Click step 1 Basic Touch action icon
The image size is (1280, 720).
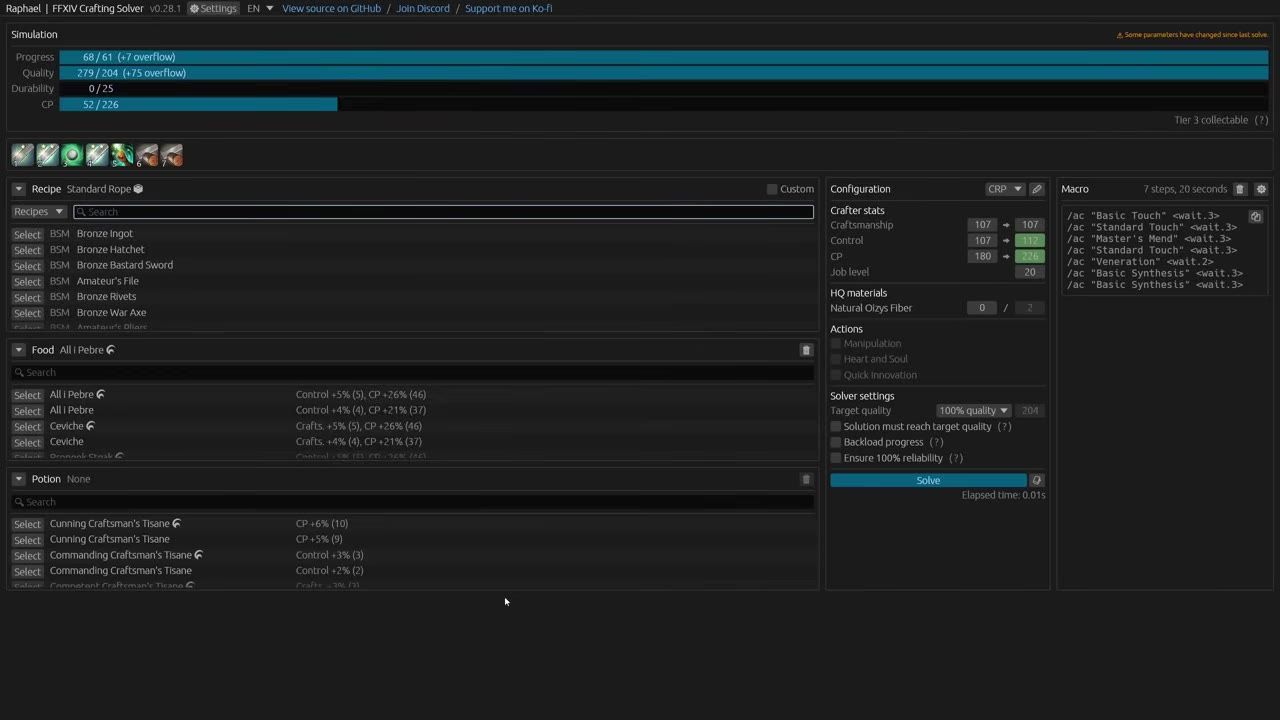click(x=23, y=155)
